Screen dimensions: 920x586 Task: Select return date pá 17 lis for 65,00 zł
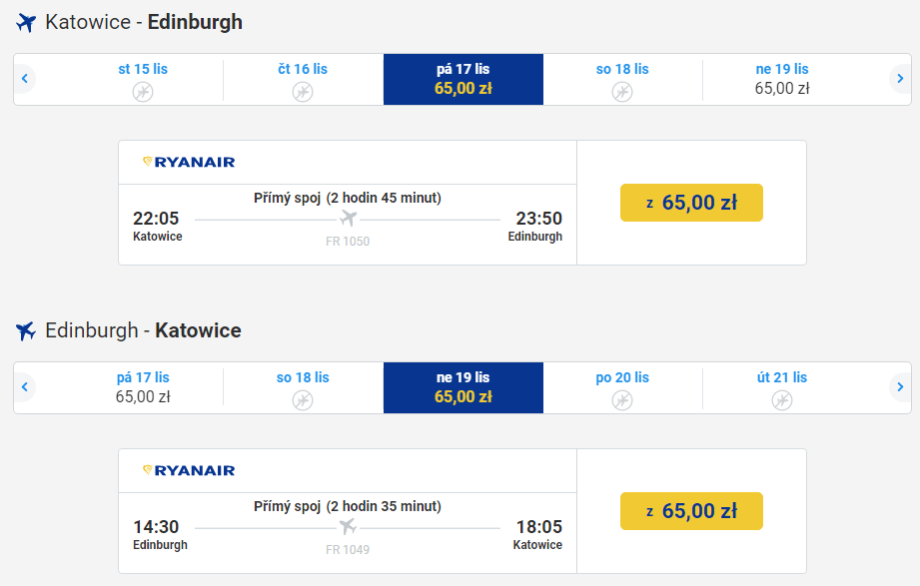coord(143,387)
